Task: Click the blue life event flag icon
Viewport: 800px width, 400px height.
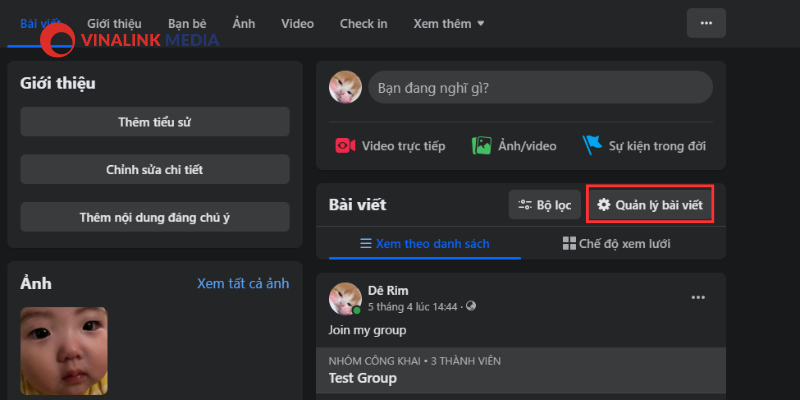Action: [x=592, y=145]
